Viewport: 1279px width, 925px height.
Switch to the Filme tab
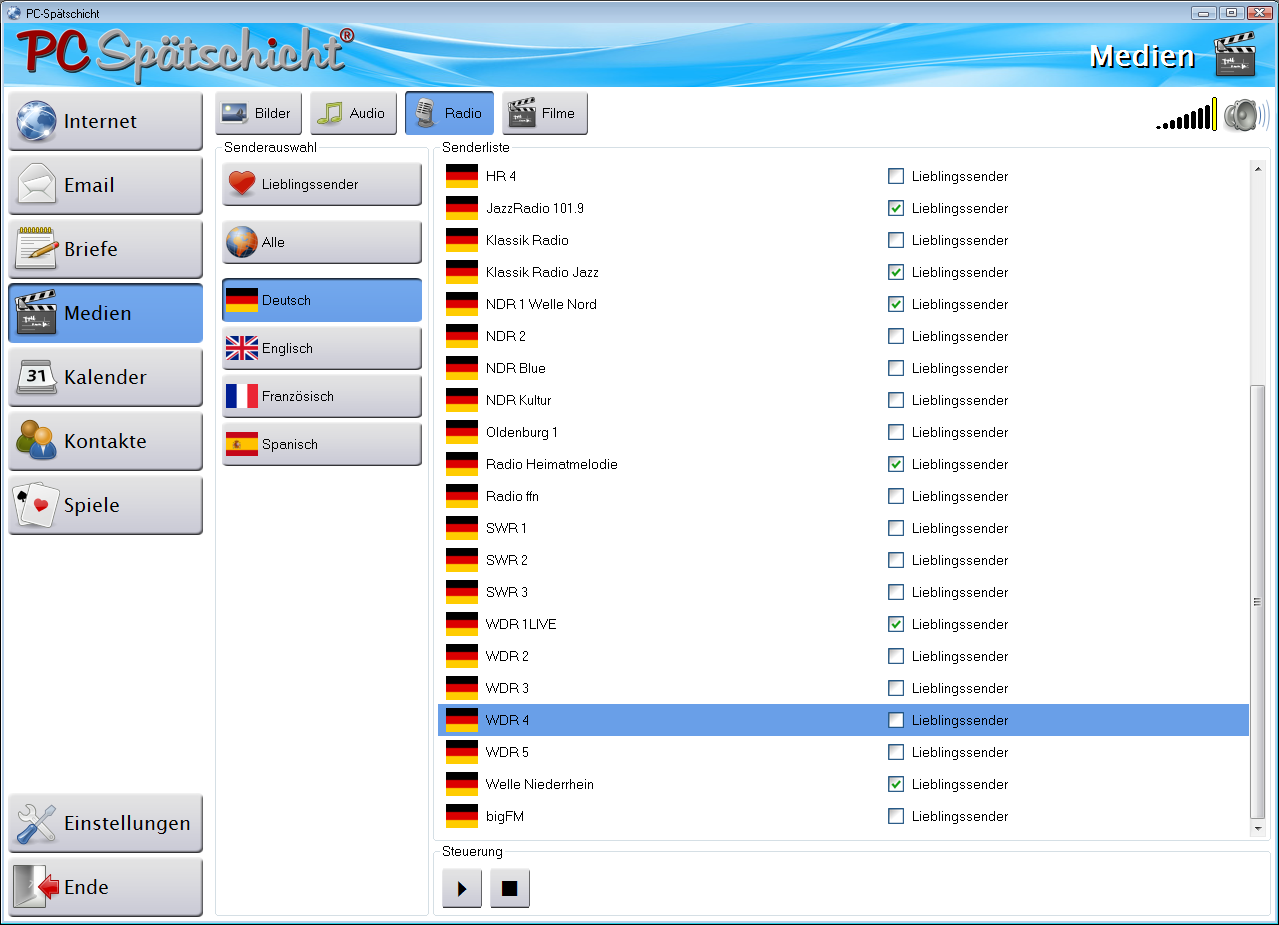click(x=545, y=113)
